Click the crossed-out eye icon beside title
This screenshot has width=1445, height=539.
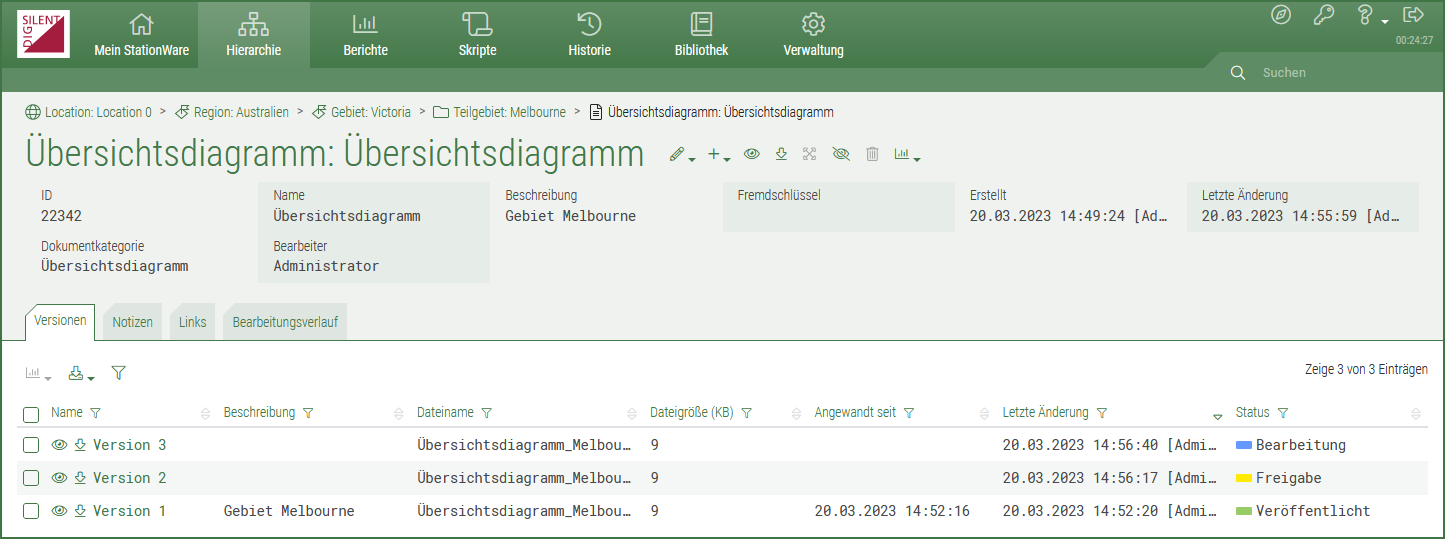840,154
